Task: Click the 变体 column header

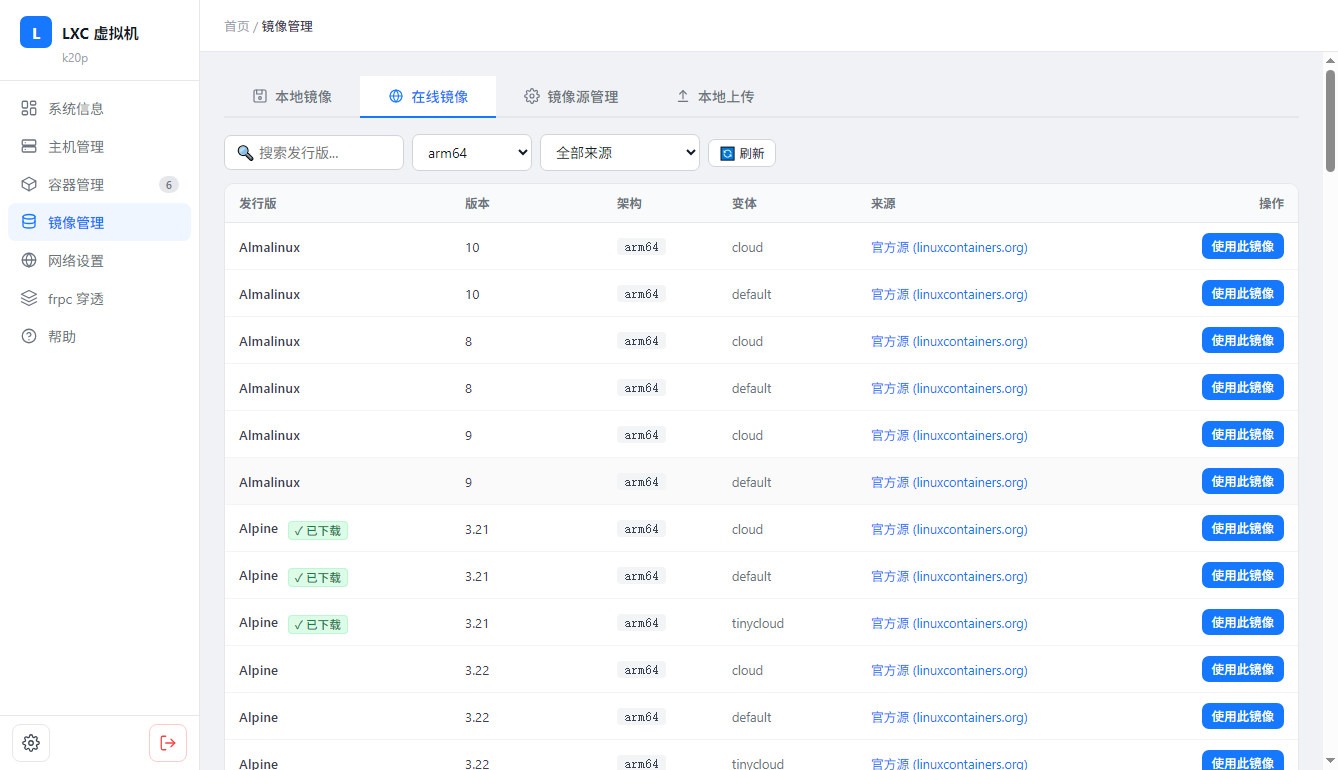Action: point(744,203)
